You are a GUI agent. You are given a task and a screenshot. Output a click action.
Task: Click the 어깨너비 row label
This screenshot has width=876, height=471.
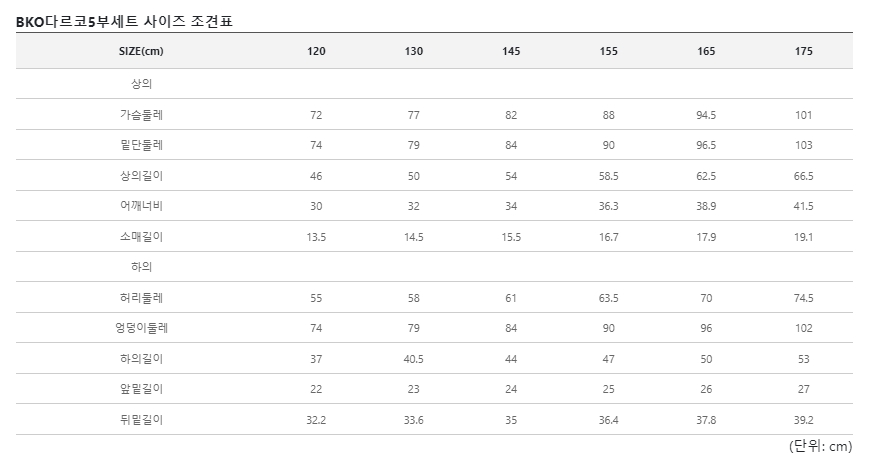click(x=141, y=206)
